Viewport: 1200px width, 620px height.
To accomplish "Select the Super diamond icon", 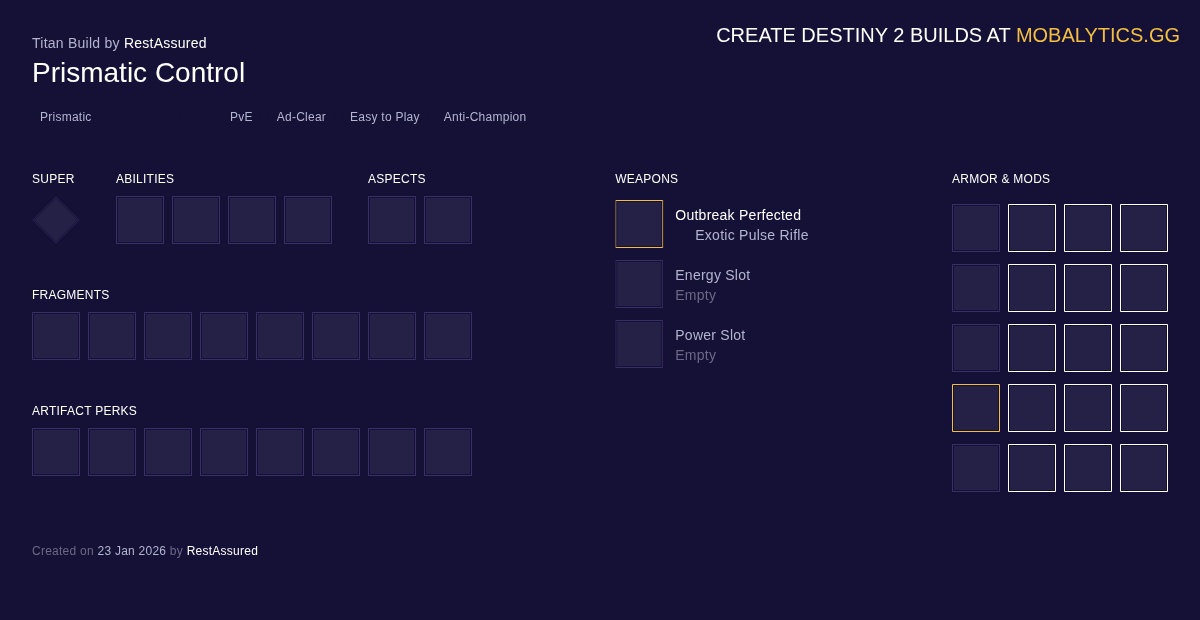I will pyautogui.click(x=55, y=220).
